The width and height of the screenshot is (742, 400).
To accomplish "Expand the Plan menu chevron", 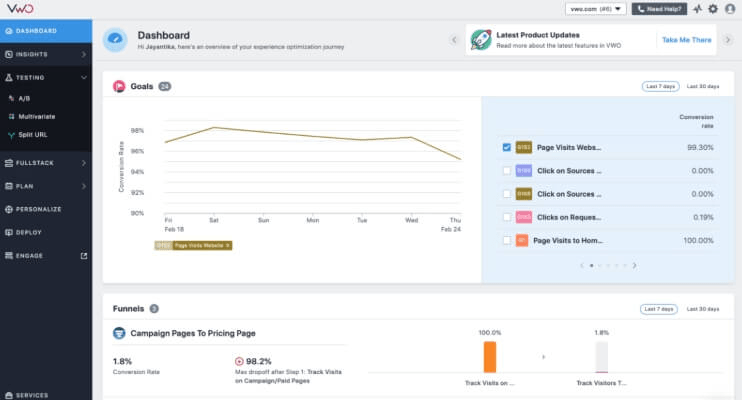I will click(x=84, y=186).
